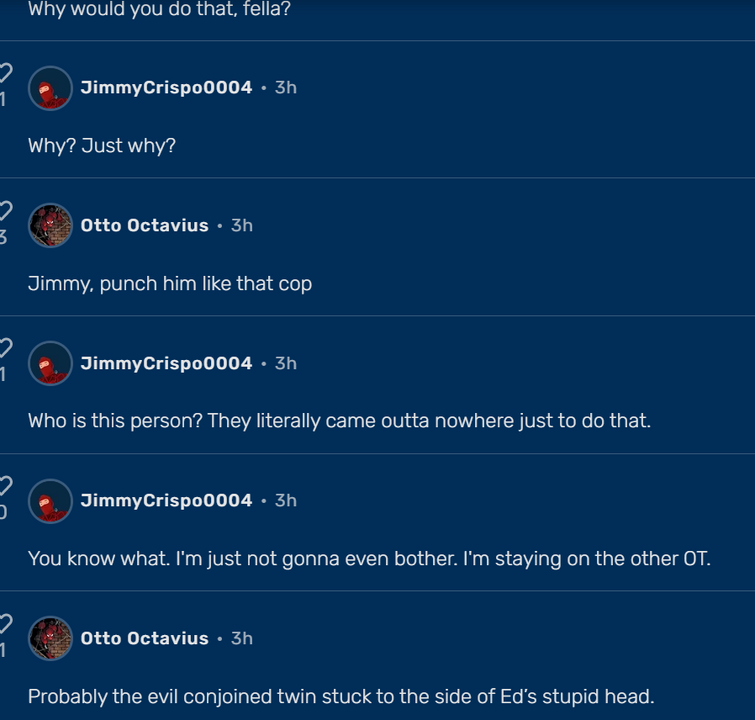The image size is (755, 720).
Task: Visit Otto Octavius username on "conjoined twin" comment
Action: click(144, 638)
